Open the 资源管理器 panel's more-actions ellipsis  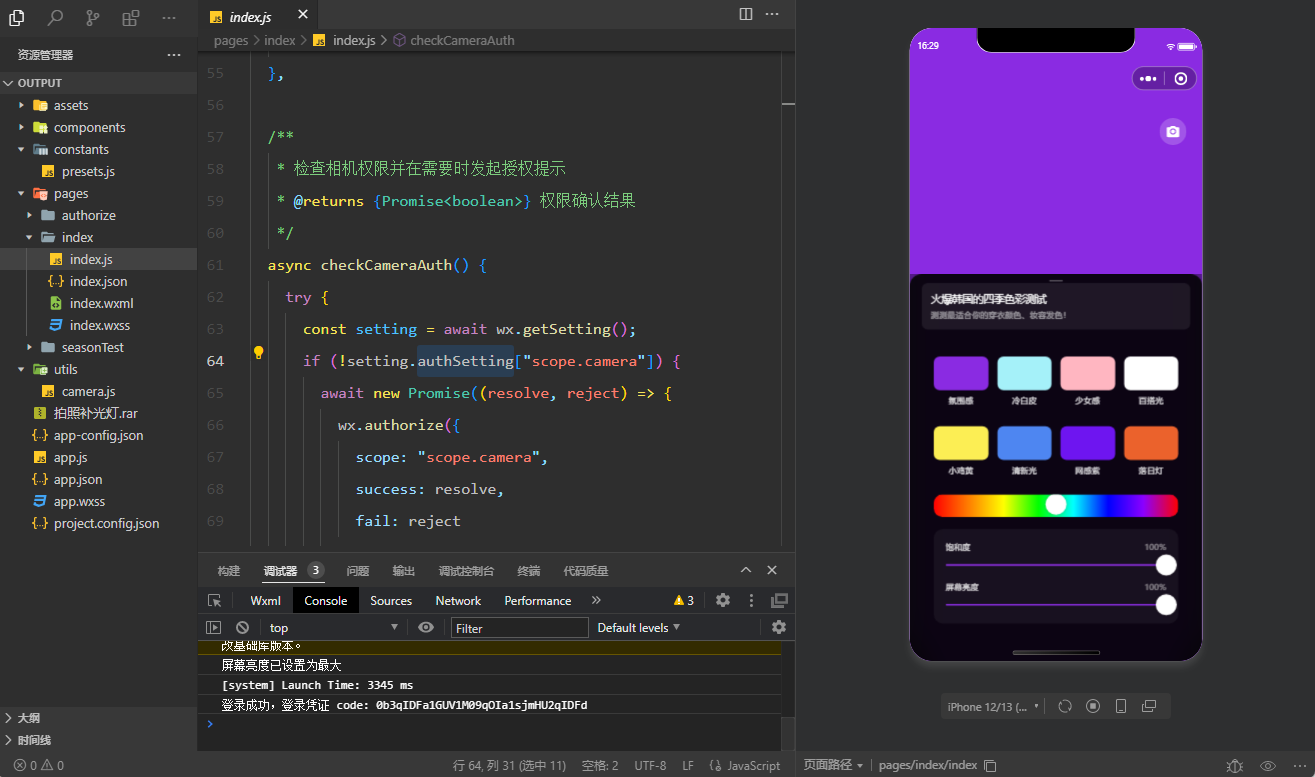click(174, 55)
